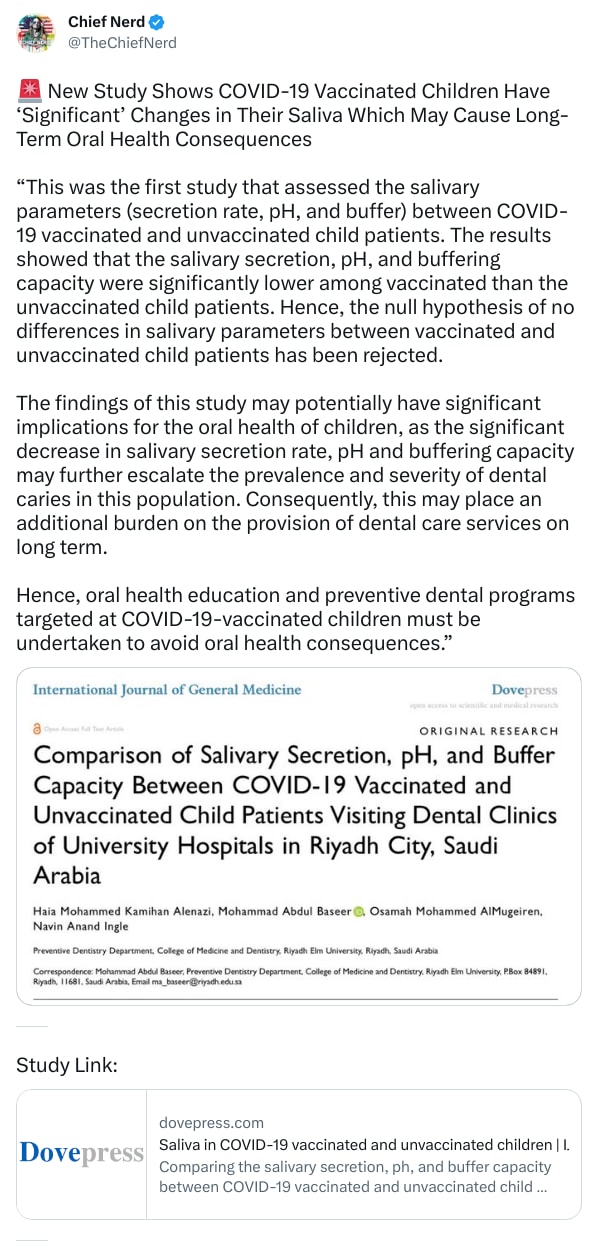Viewport: 598px width, 1253px height.
Task: Click the Chief Nerd display name
Action: tap(105, 22)
